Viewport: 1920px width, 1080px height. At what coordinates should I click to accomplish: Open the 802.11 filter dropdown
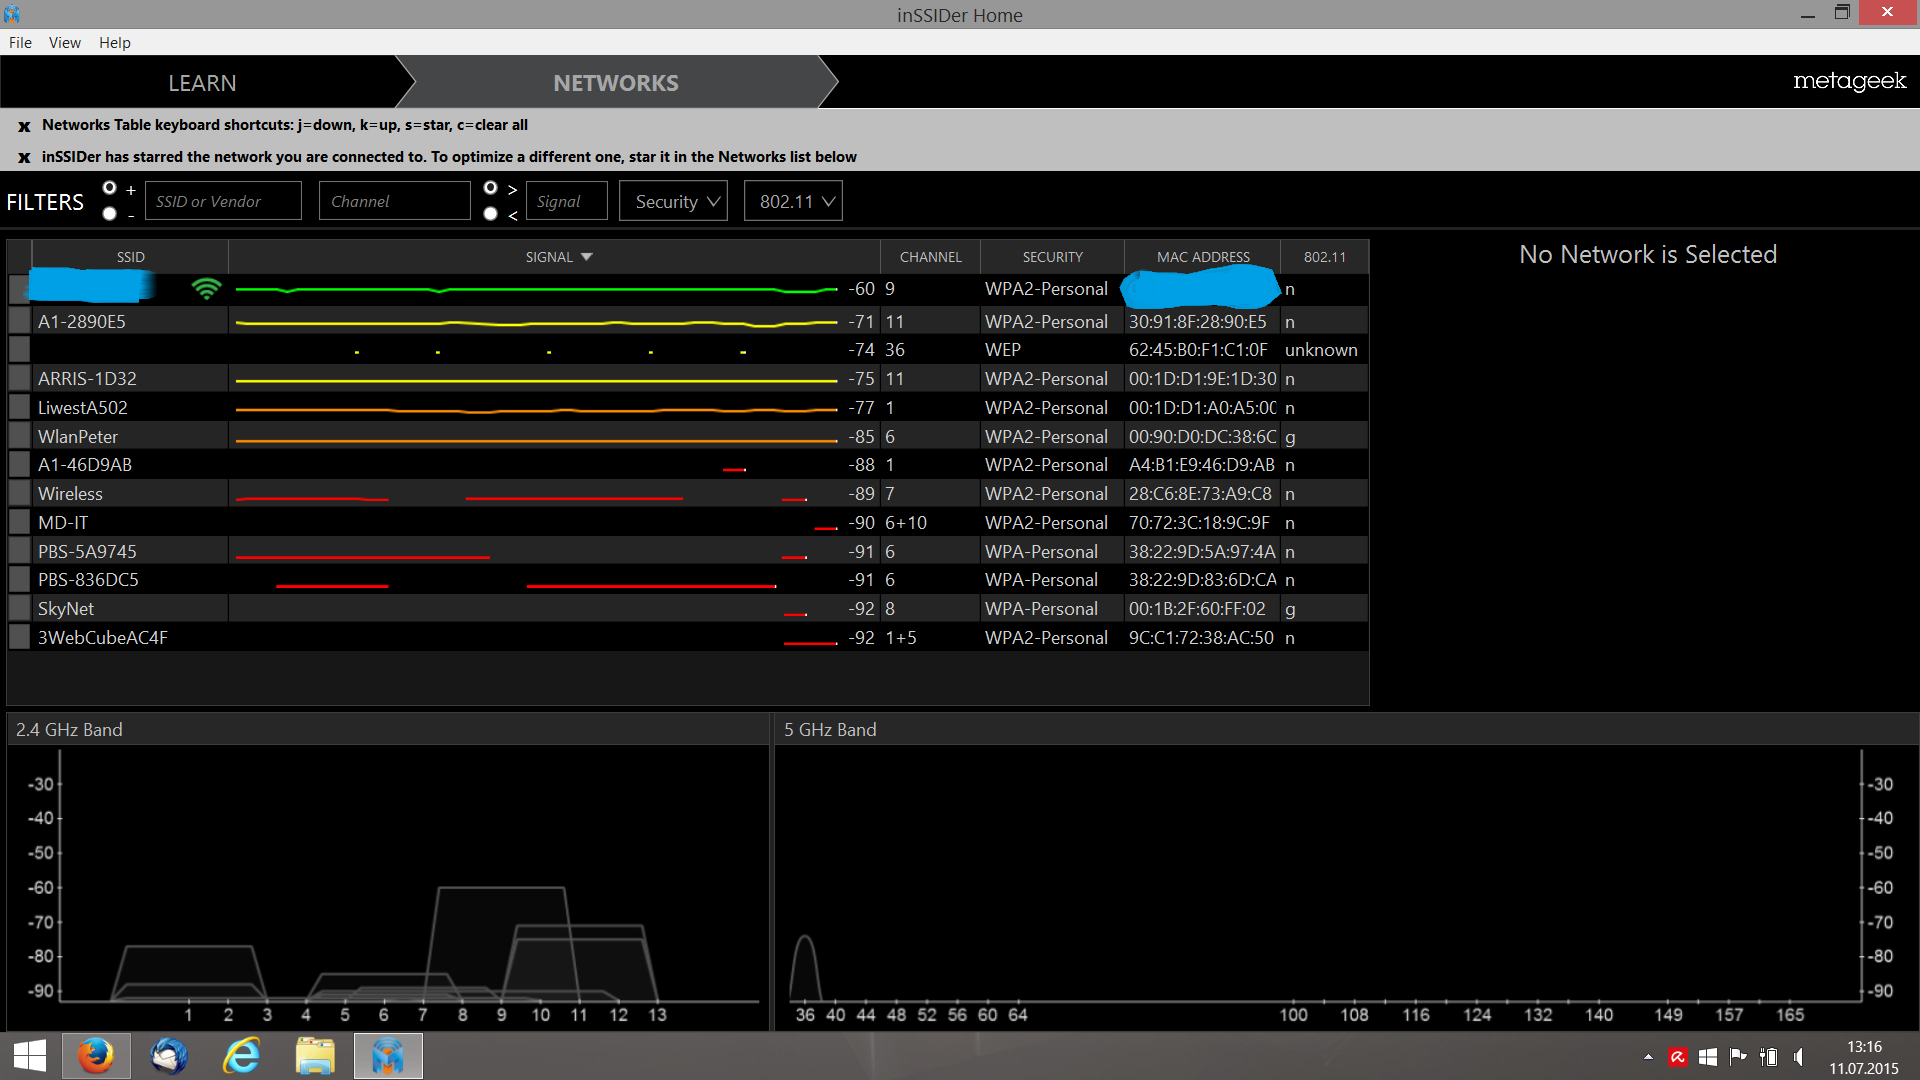pos(793,201)
